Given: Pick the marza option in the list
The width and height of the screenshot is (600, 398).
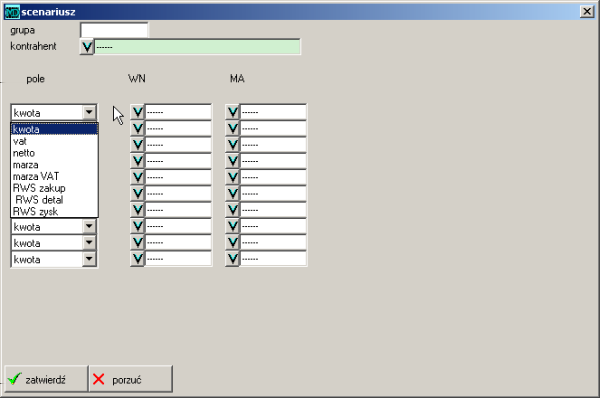Looking at the screenshot, I should point(54,165).
